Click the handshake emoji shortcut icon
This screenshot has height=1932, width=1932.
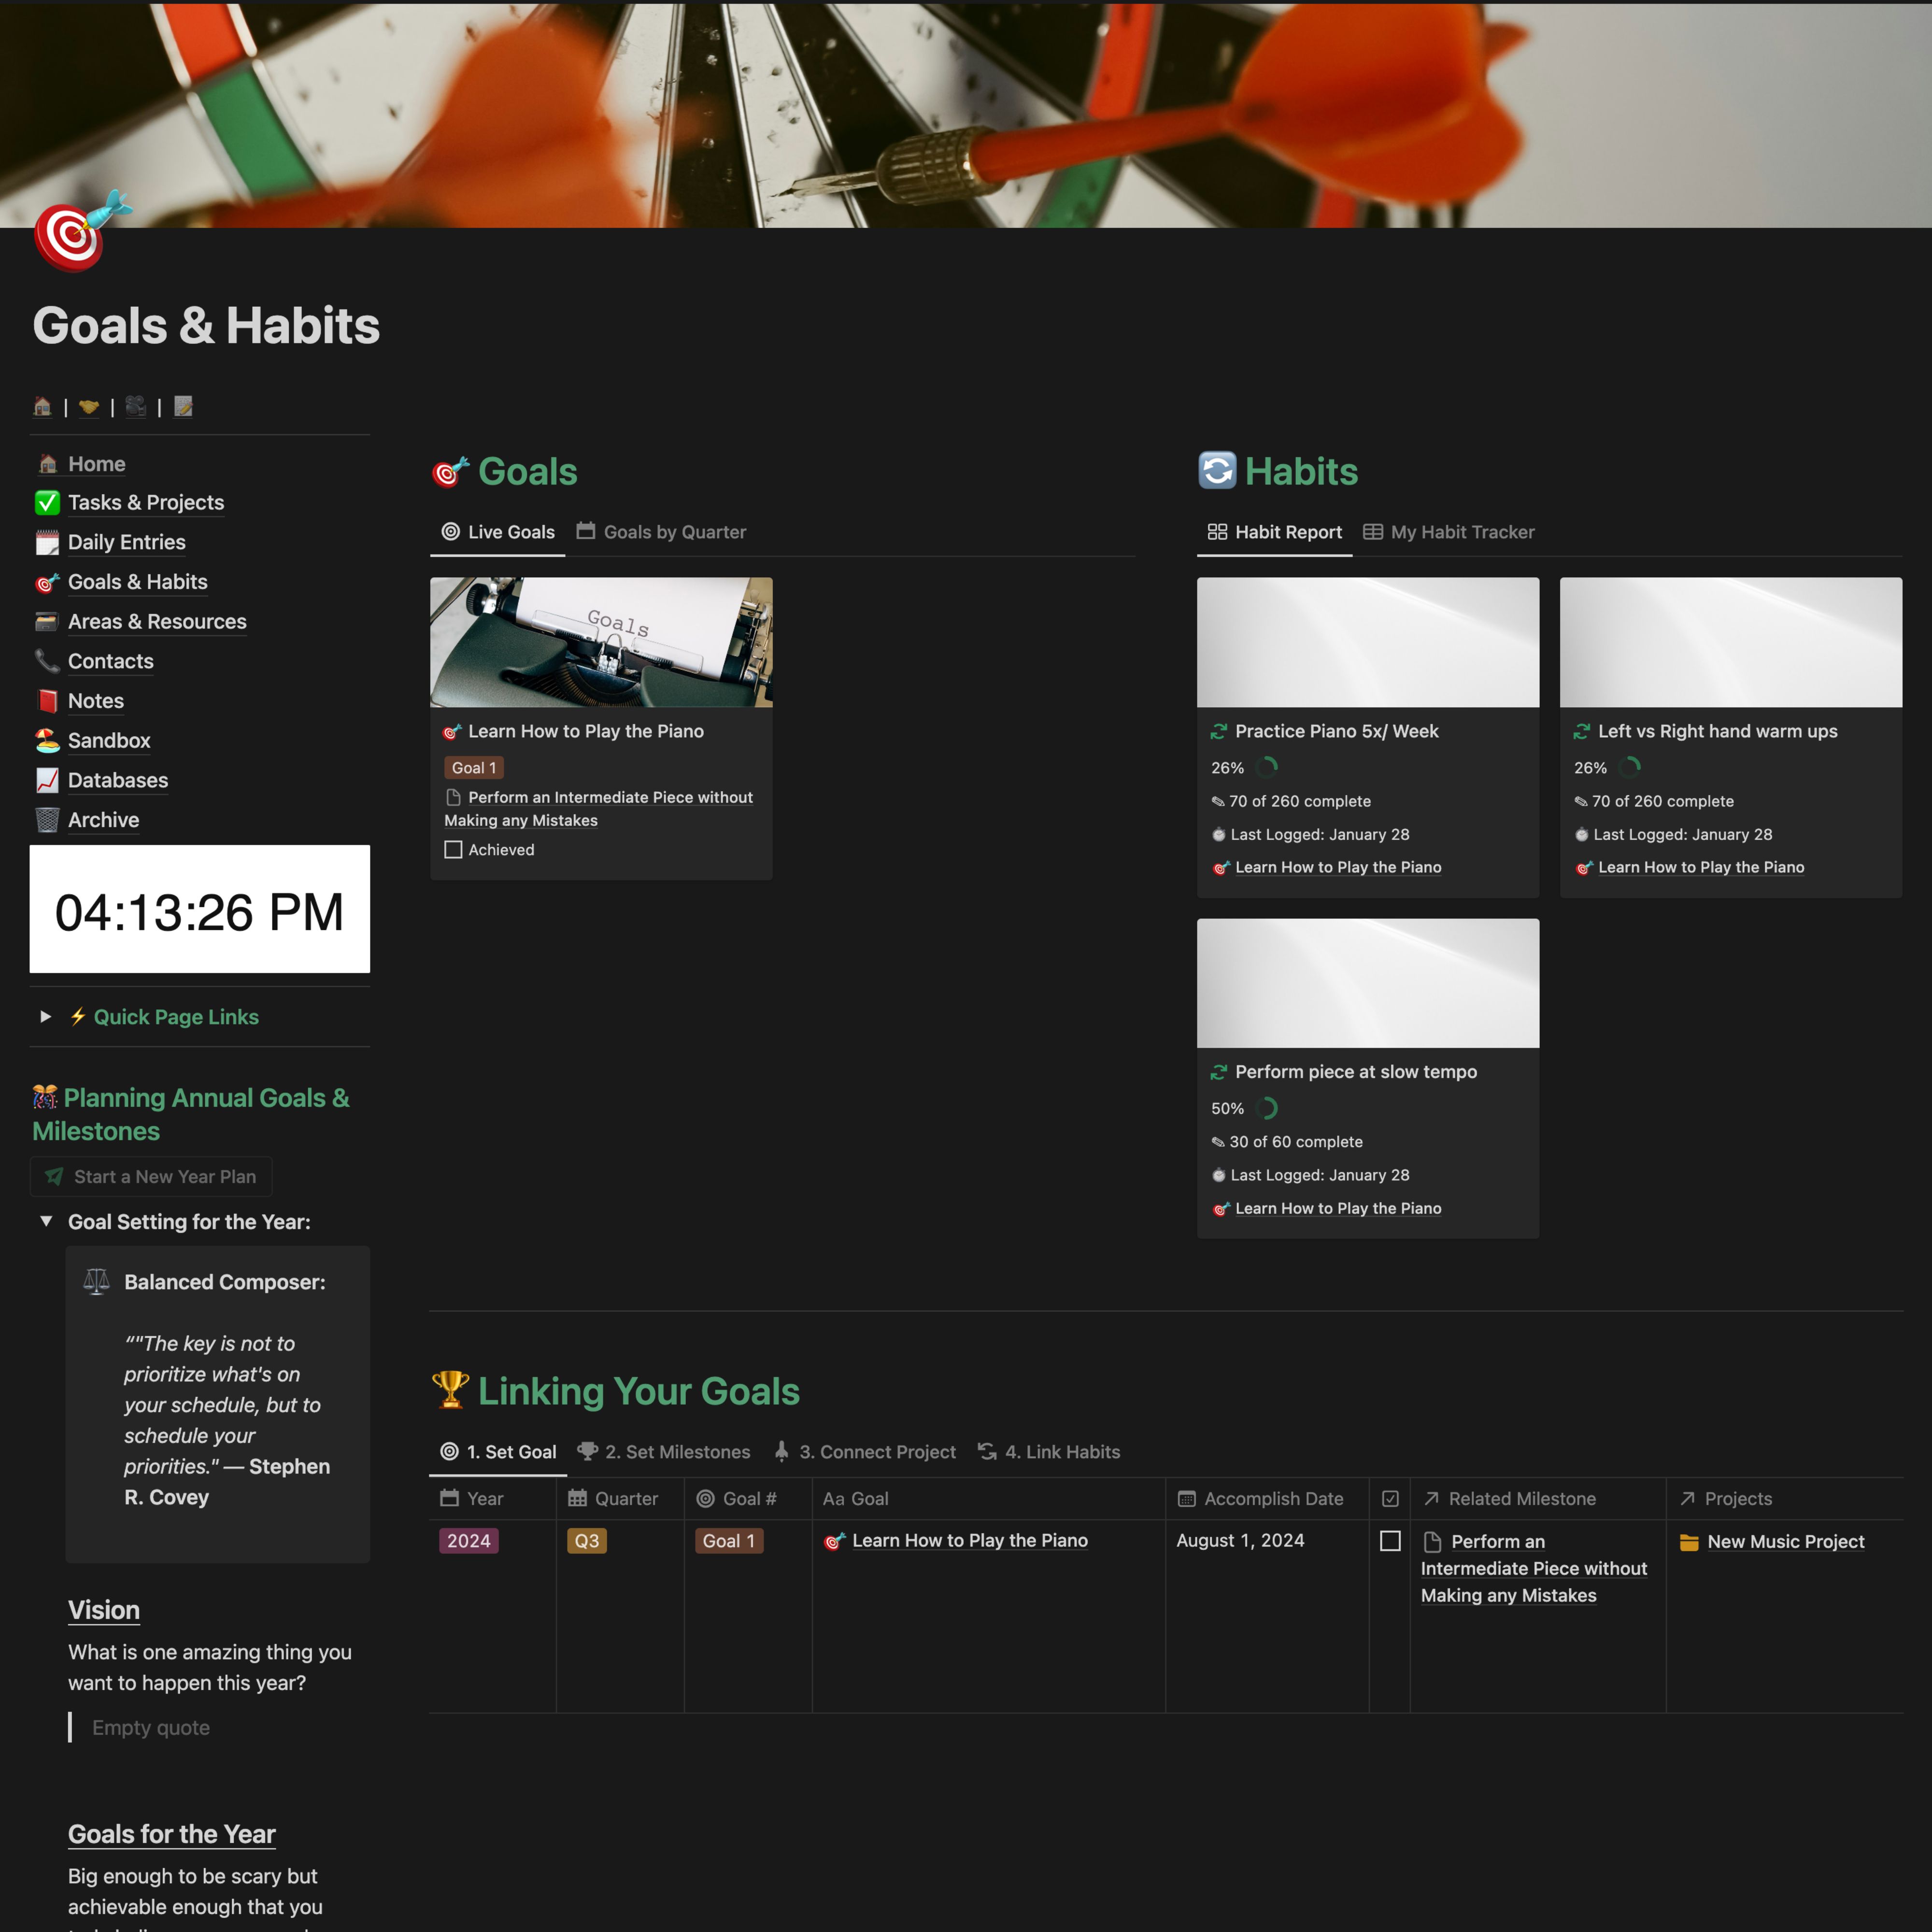(x=89, y=406)
